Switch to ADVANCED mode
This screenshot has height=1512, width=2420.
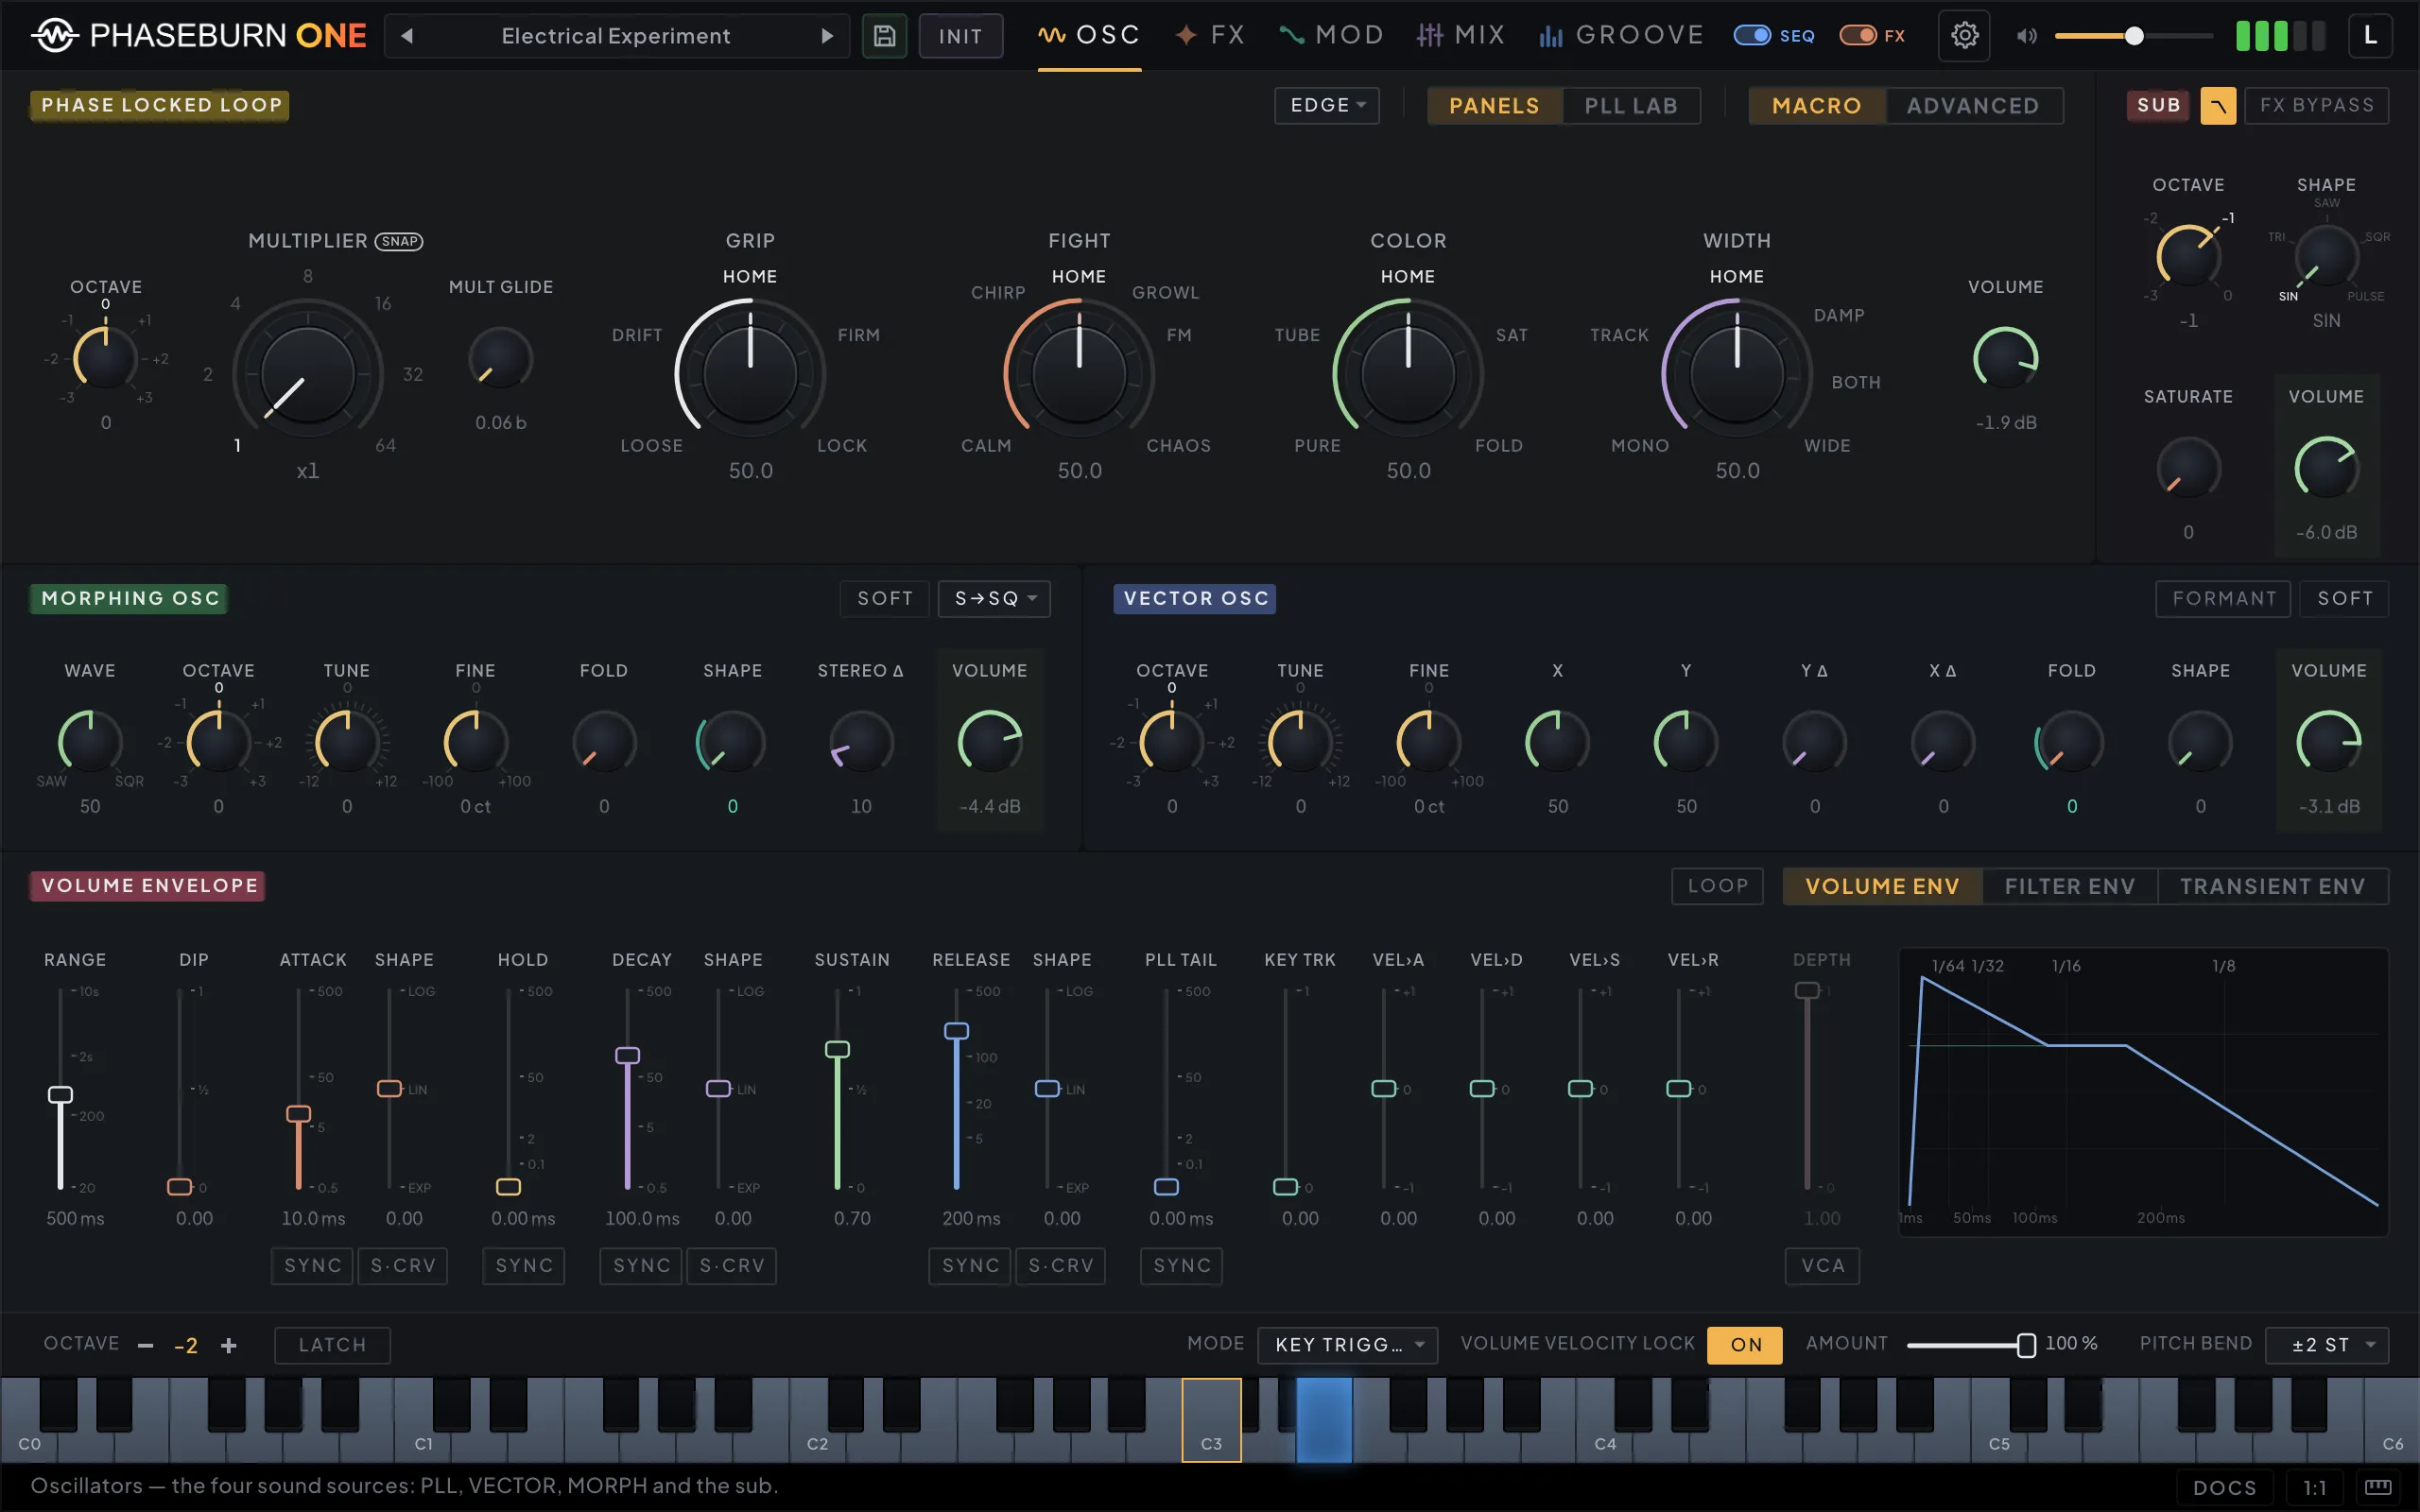point(1973,105)
